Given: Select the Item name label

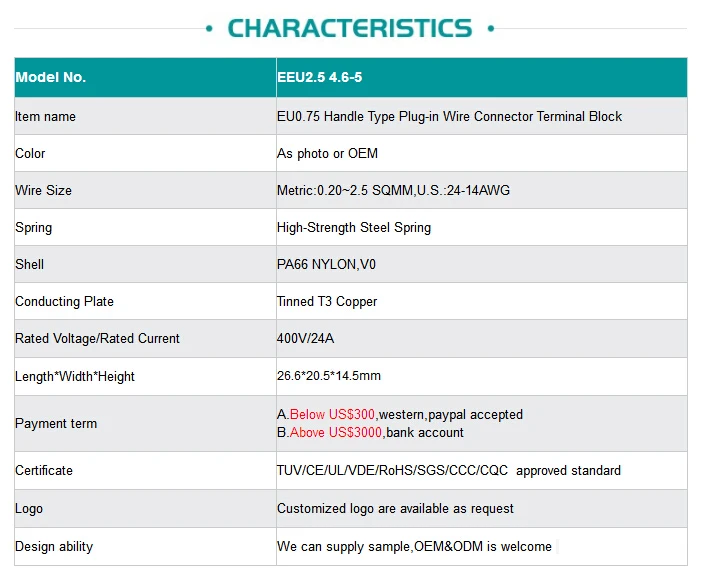Looking at the screenshot, I should tap(45, 116).
